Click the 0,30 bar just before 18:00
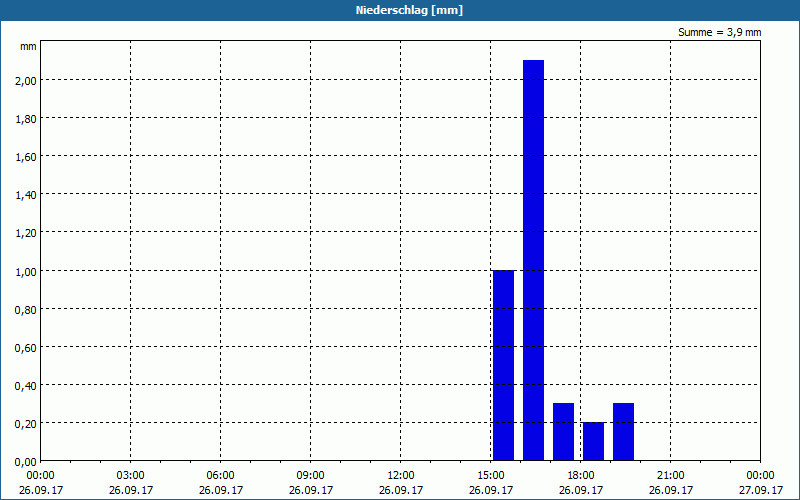Viewport: 800px width, 500px height. (563, 432)
